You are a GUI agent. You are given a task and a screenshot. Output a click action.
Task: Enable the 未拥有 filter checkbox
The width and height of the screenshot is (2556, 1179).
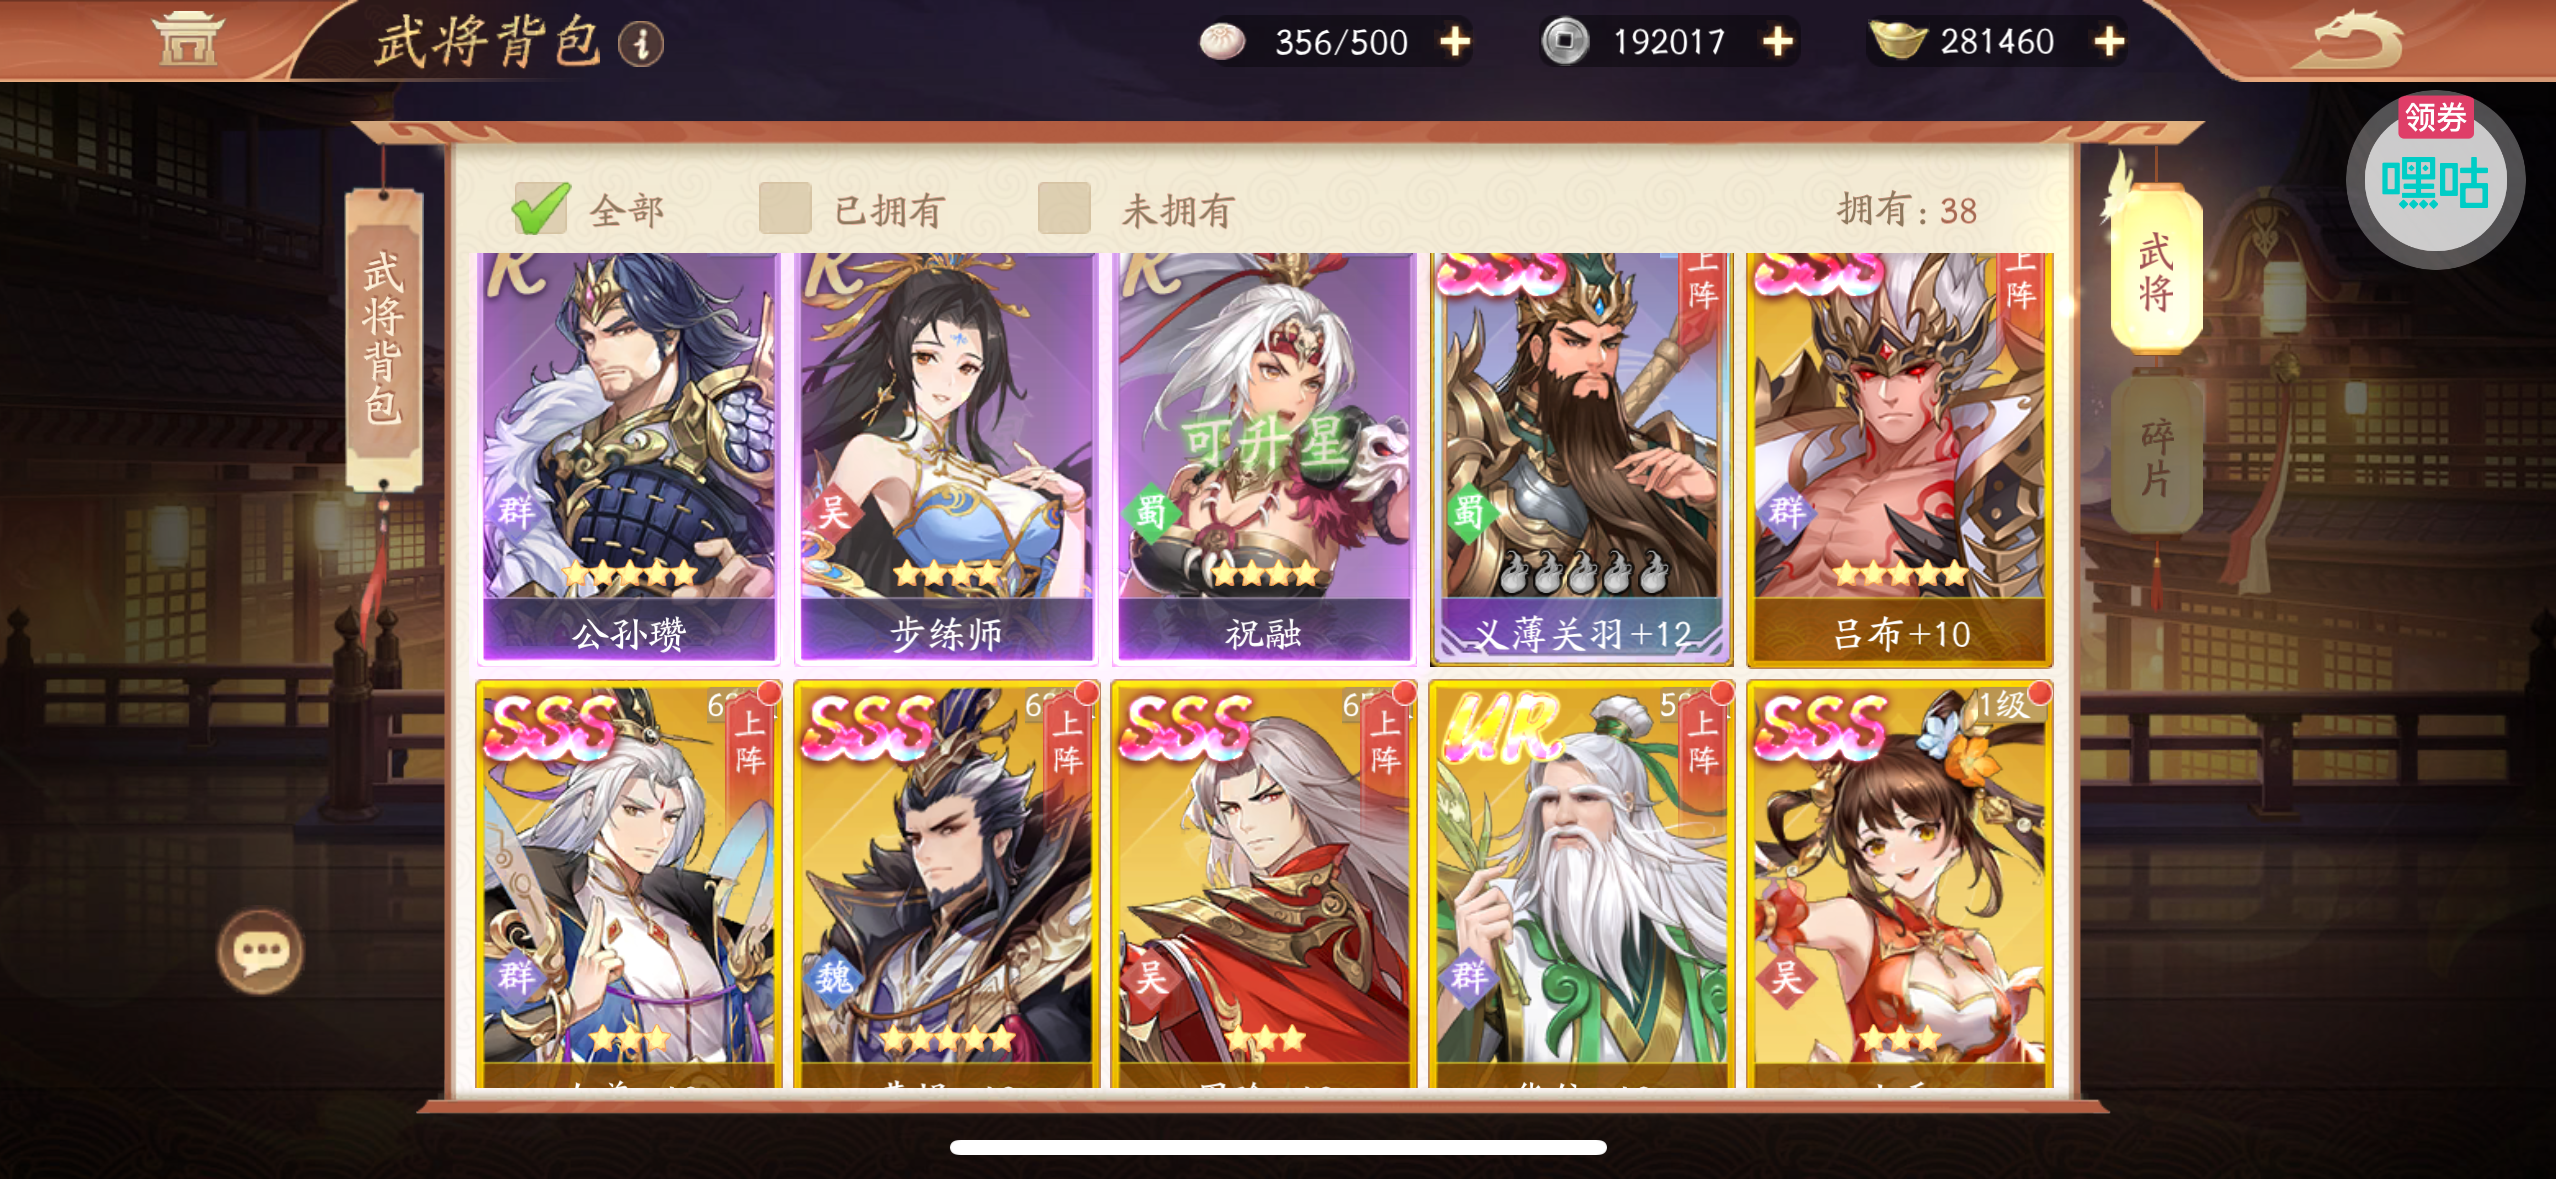coord(1064,208)
